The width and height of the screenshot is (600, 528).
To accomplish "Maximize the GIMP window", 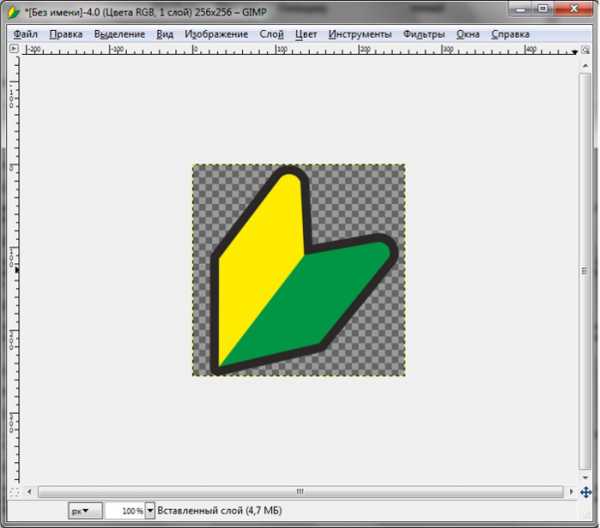I will (x=543, y=9).
